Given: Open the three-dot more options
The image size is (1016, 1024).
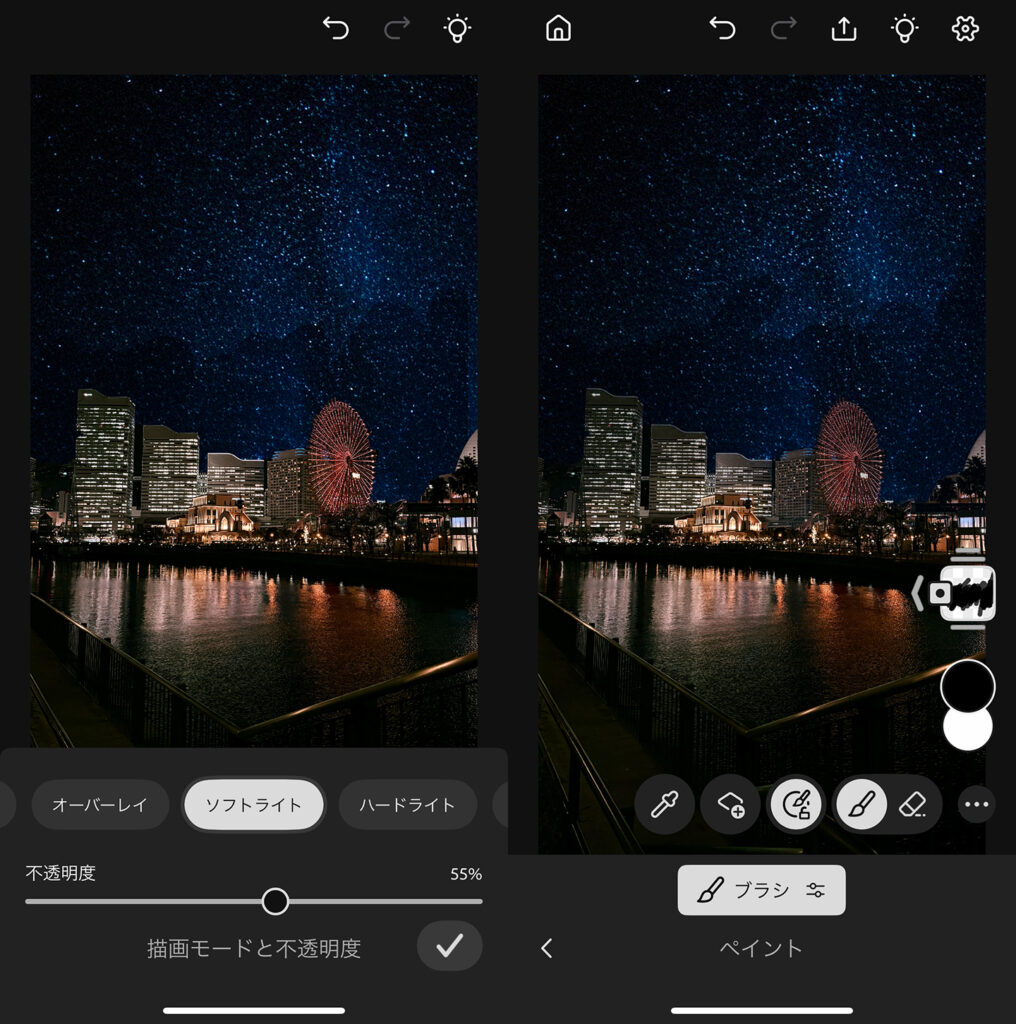Looking at the screenshot, I should click(x=977, y=805).
